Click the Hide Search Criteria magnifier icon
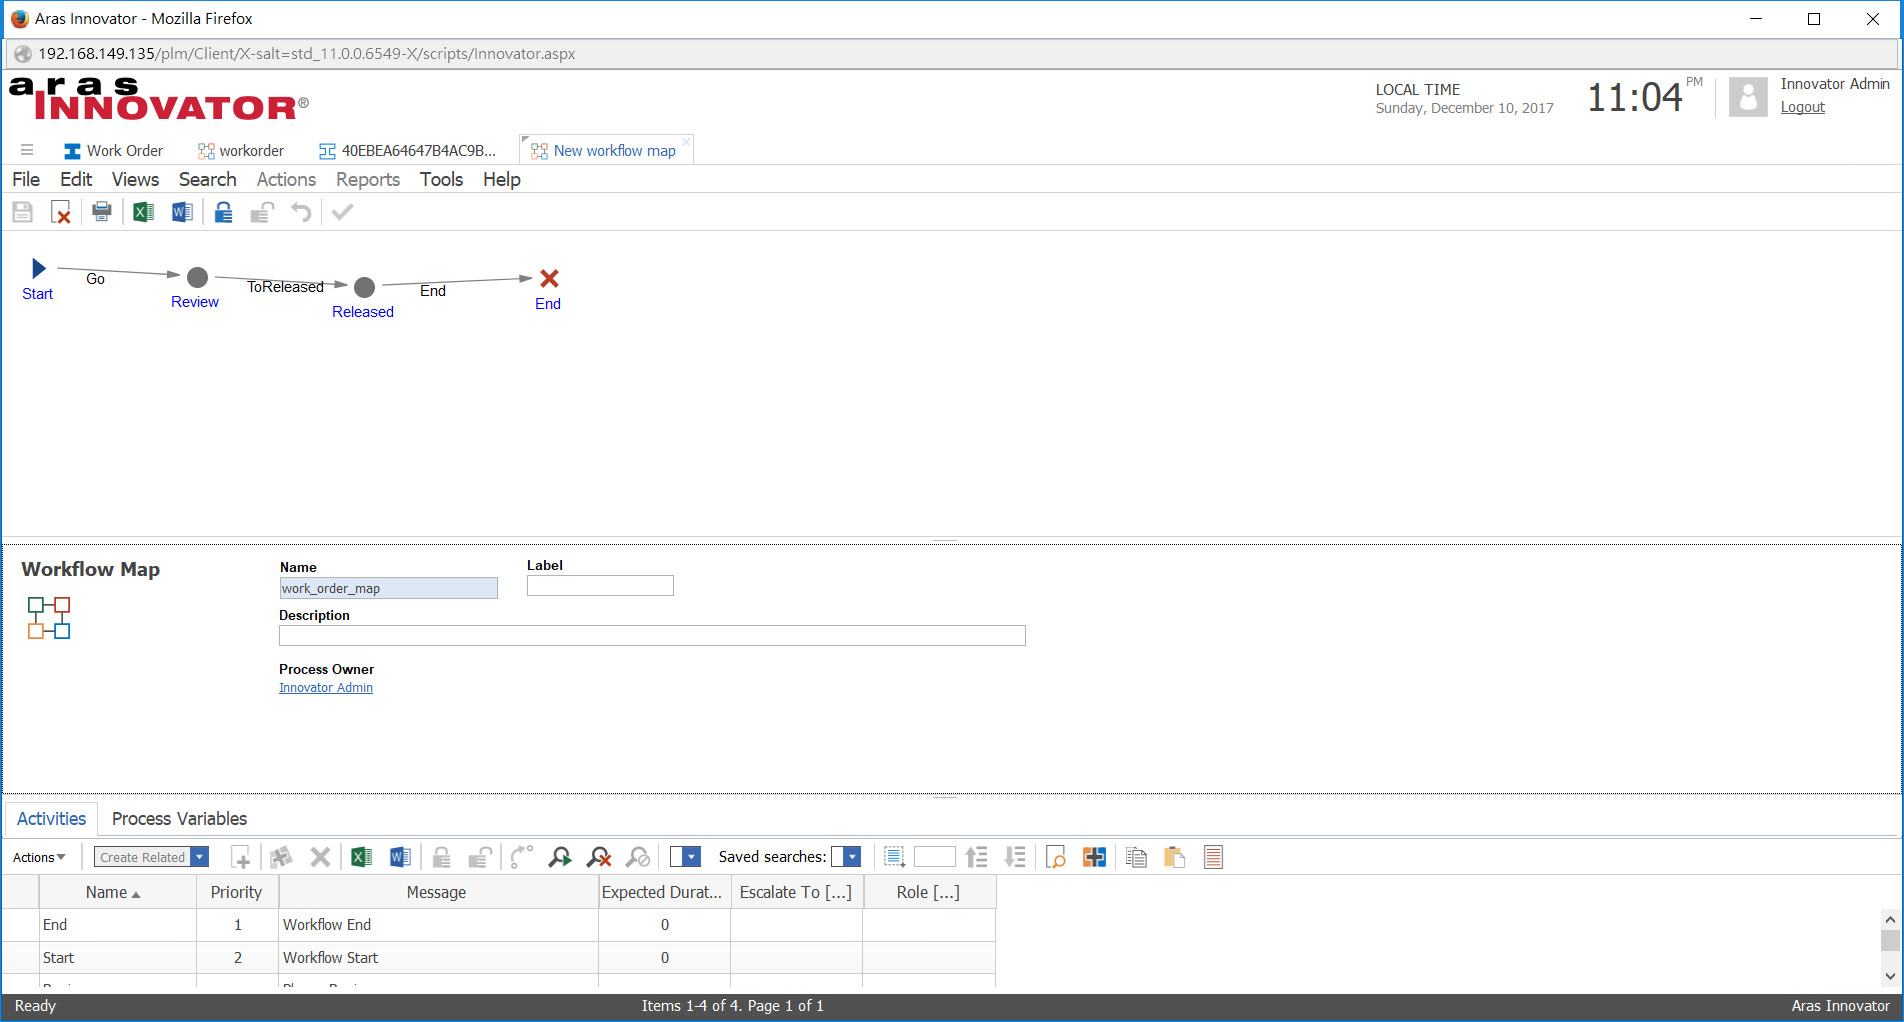Screen dimensions: 1904x1022 638,857
